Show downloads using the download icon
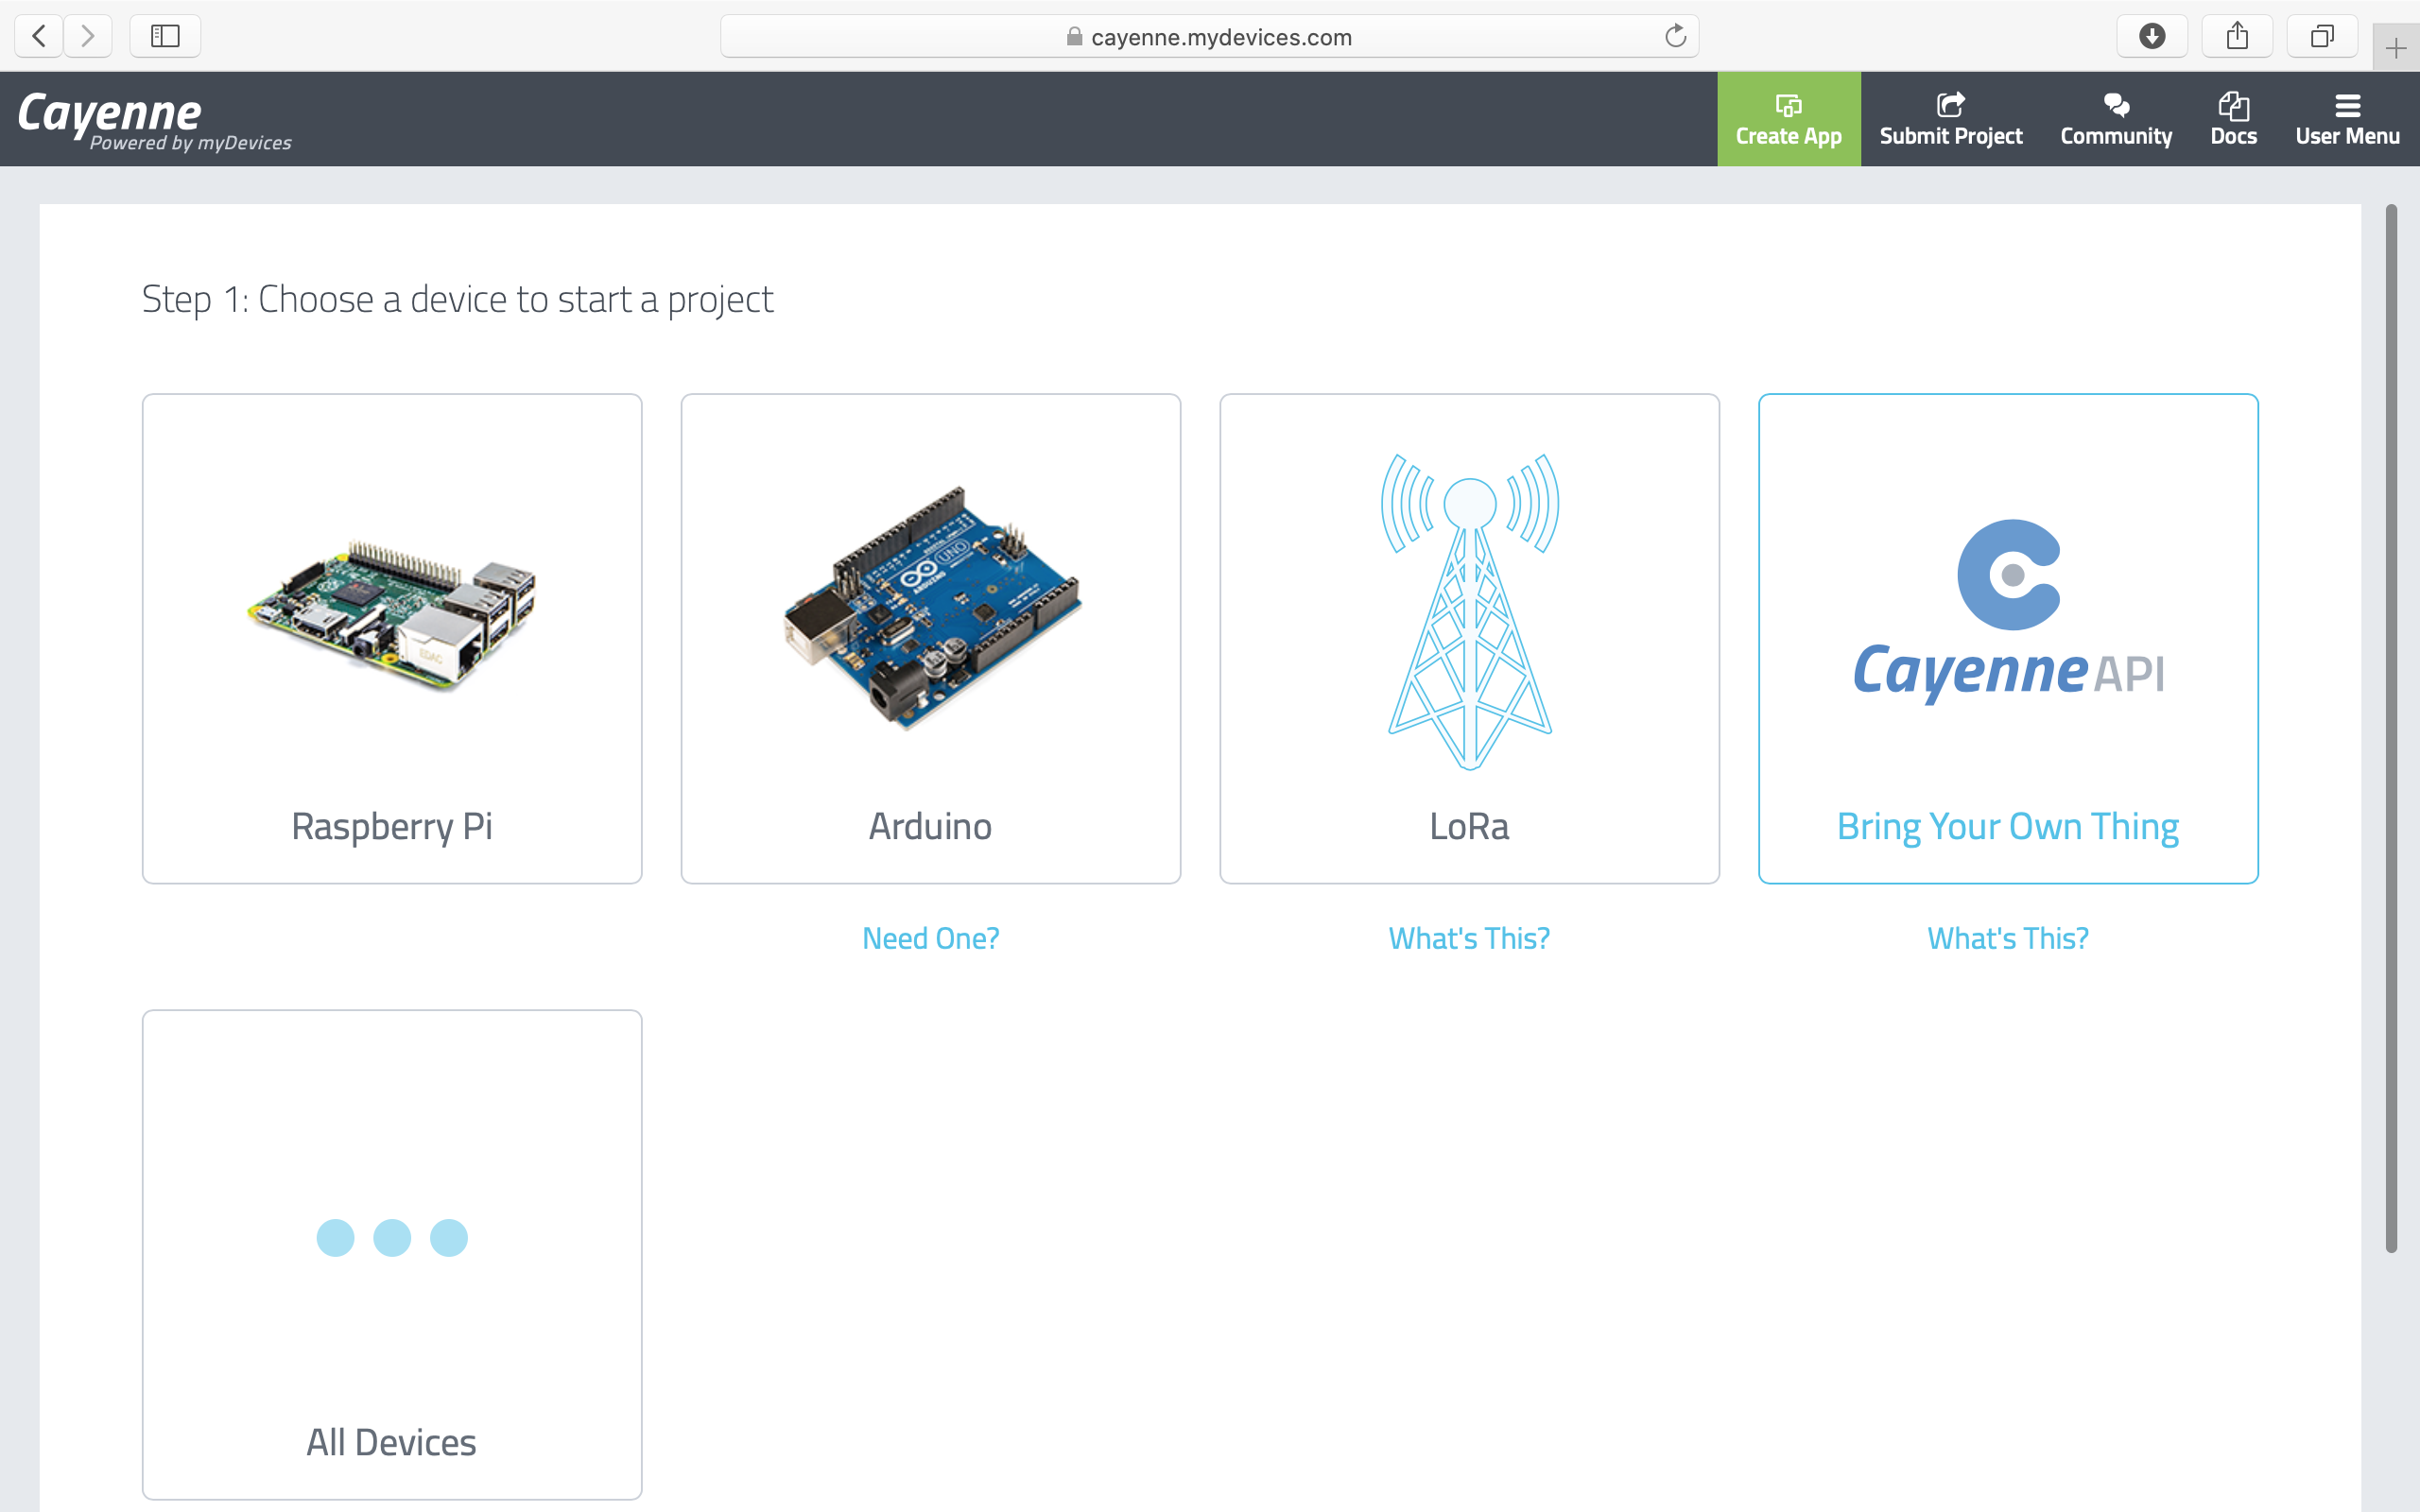 (x=2152, y=37)
